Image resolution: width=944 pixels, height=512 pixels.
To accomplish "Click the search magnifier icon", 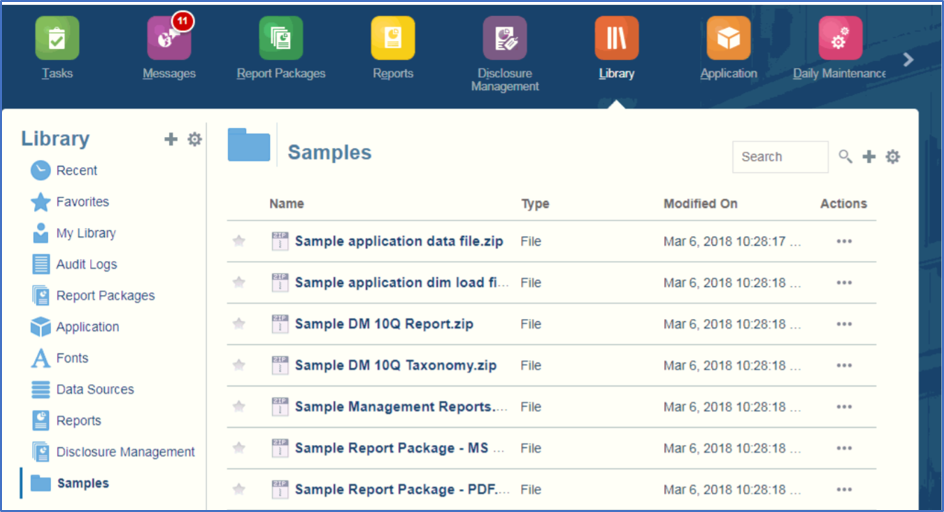I will [x=846, y=157].
